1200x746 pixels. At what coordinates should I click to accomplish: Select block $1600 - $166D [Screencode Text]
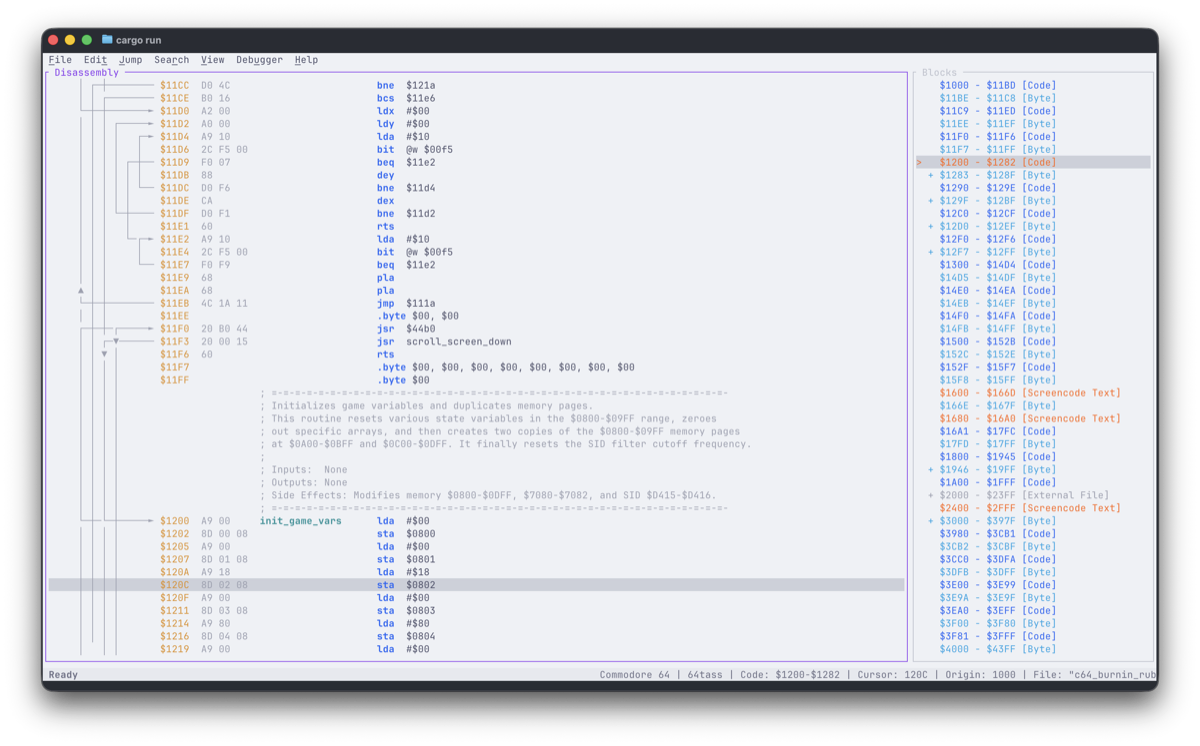point(1030,393)
